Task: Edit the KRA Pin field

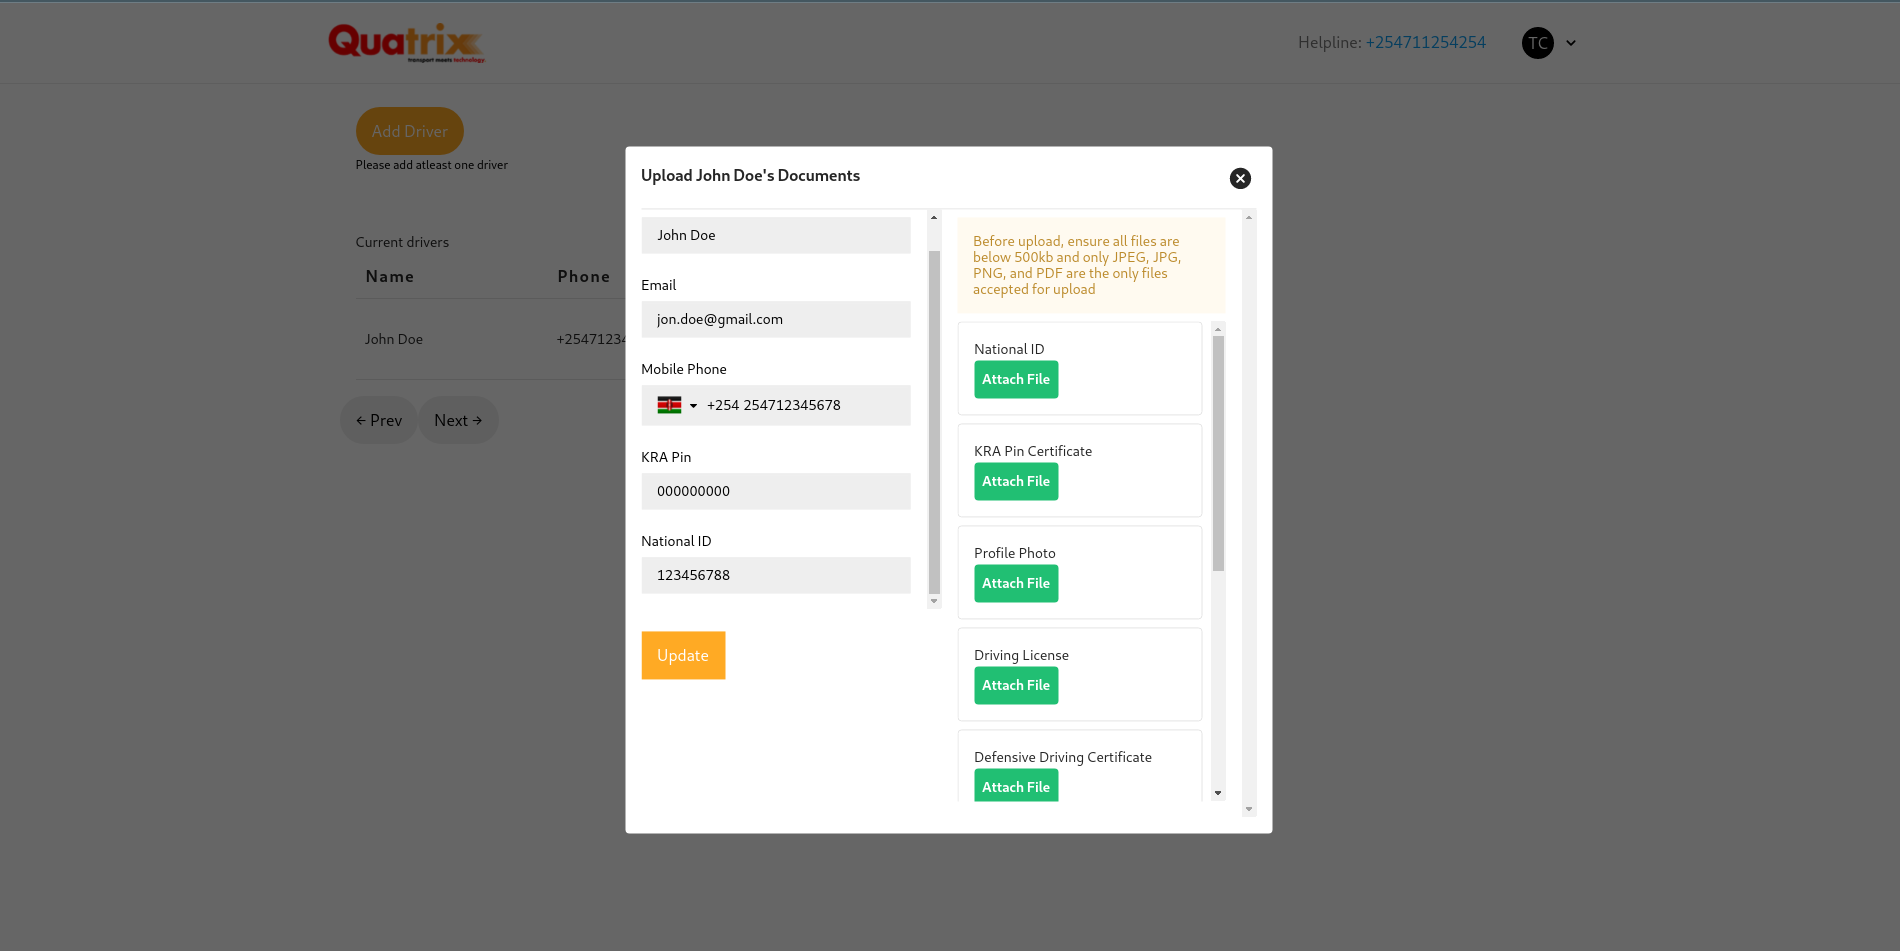Action: [776, 491]
